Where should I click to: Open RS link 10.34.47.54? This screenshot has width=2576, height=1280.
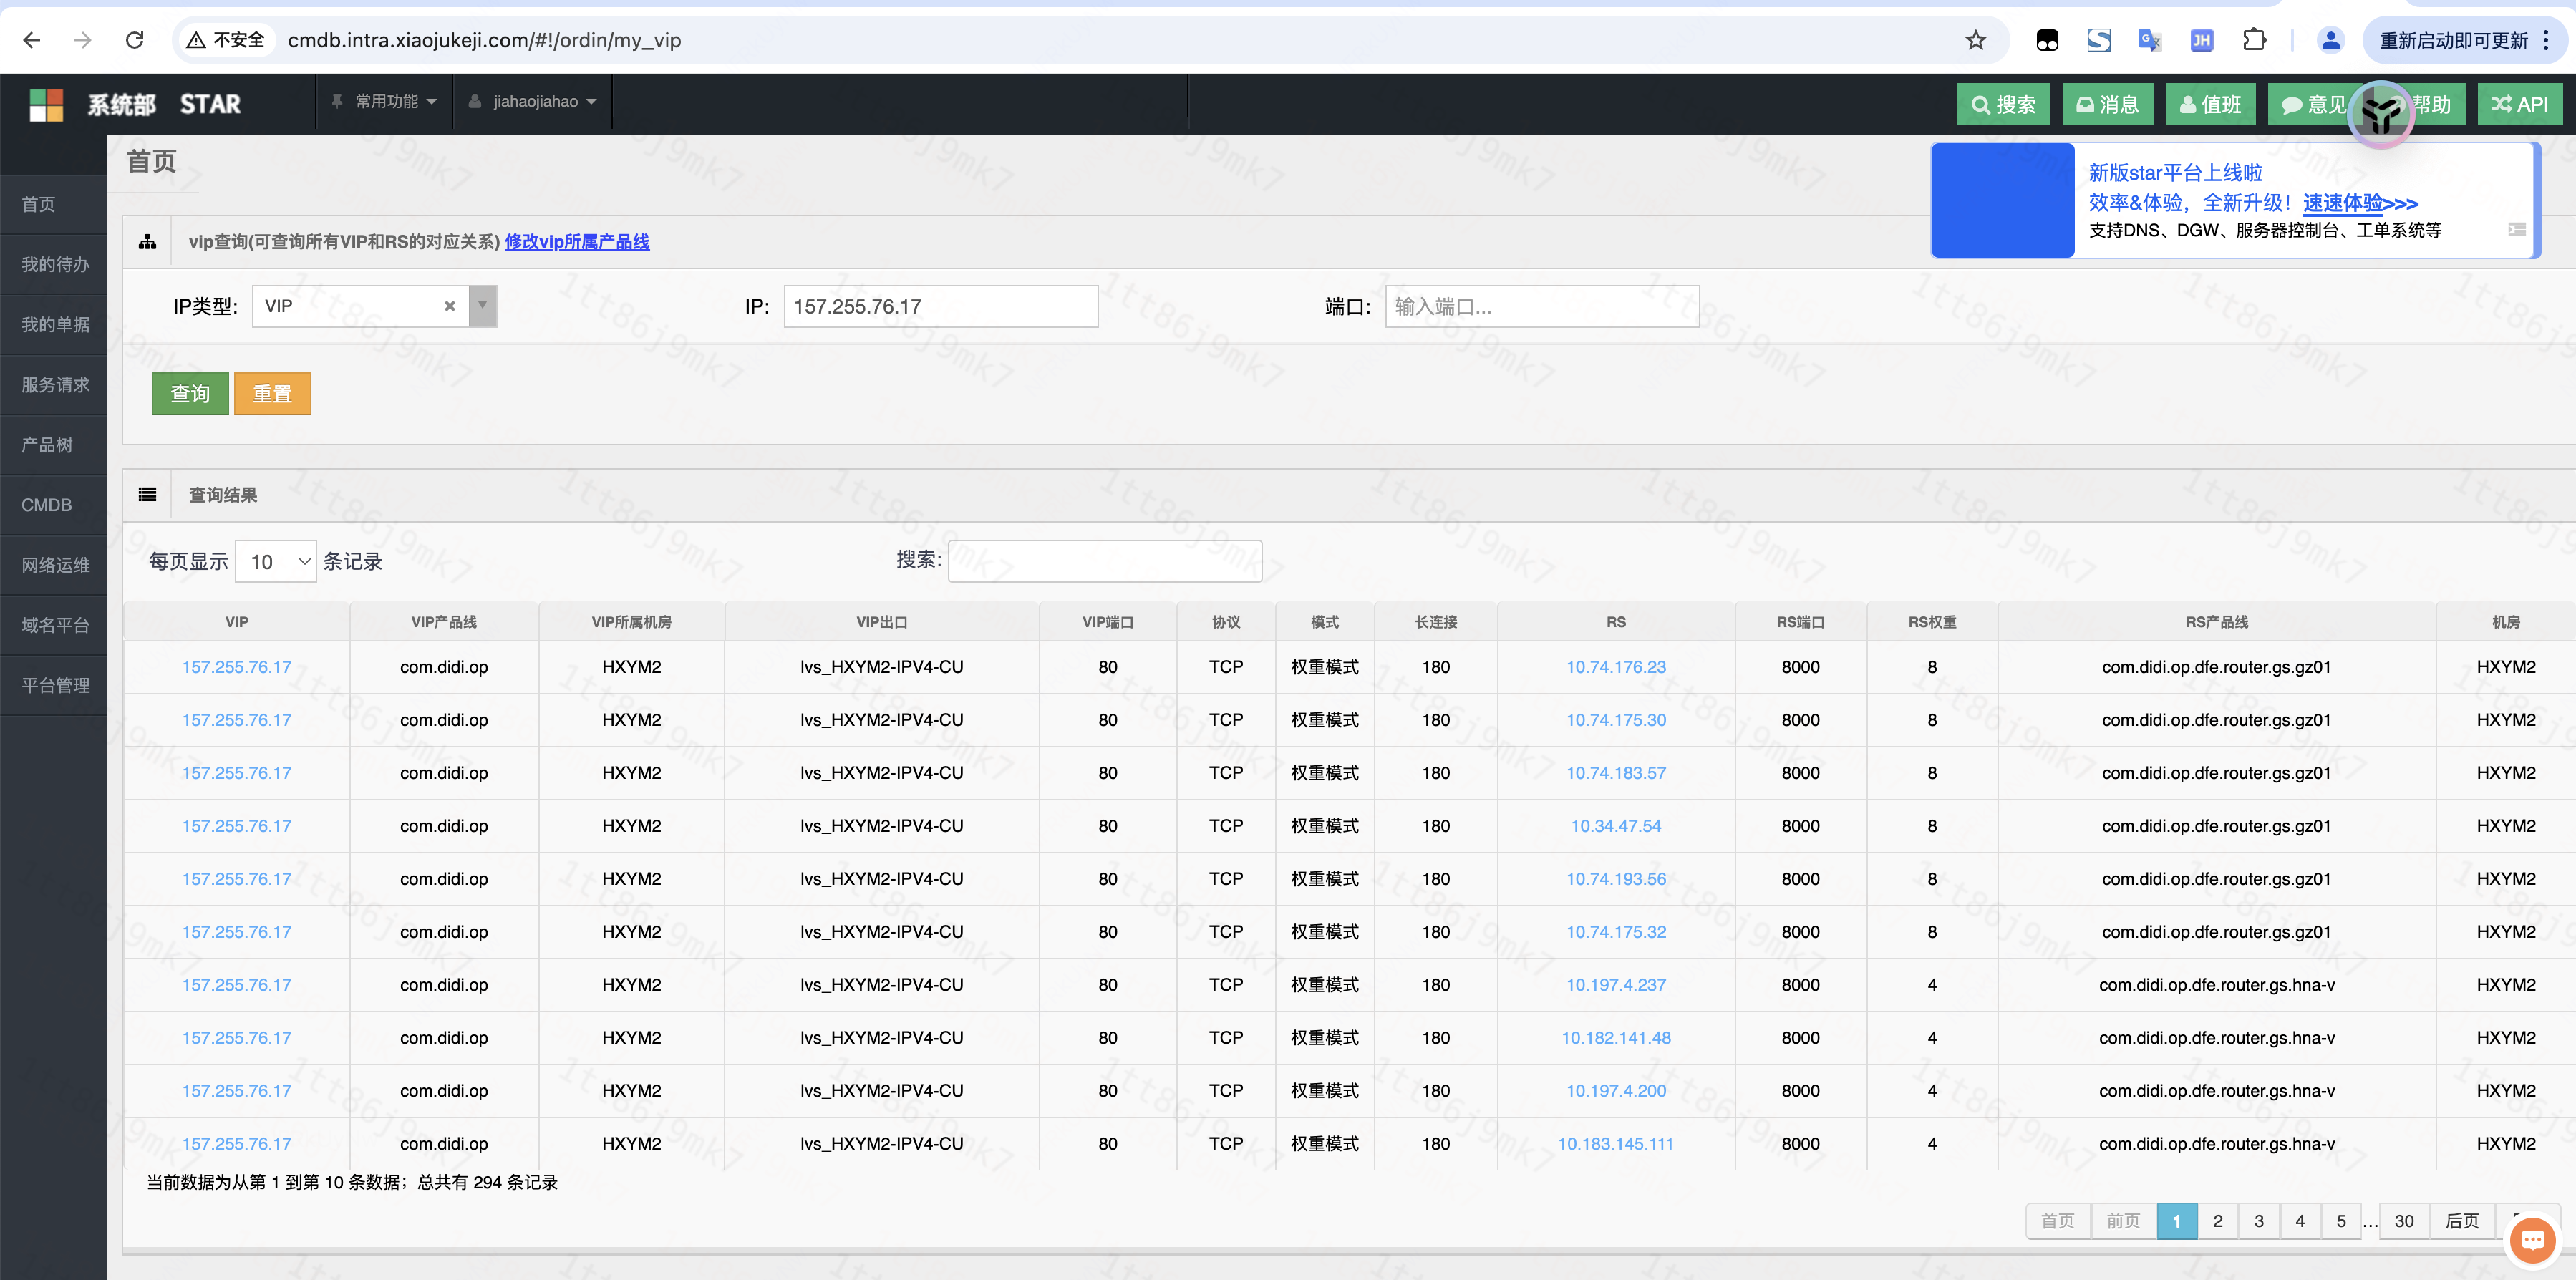click(1616, 826)
